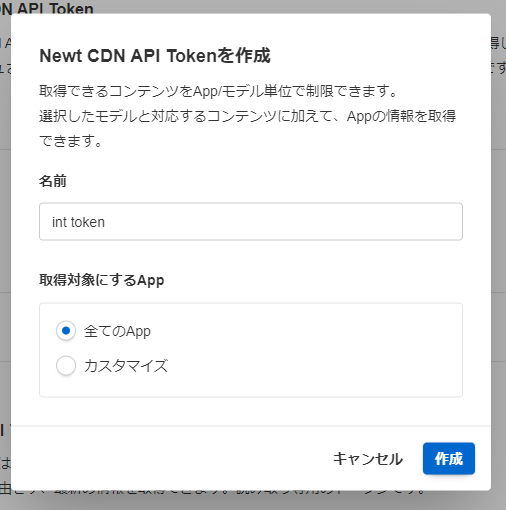506x510 pixels.
Task: Click the 取得対象にするApp section heading
Action: click(x=102, y=280)
